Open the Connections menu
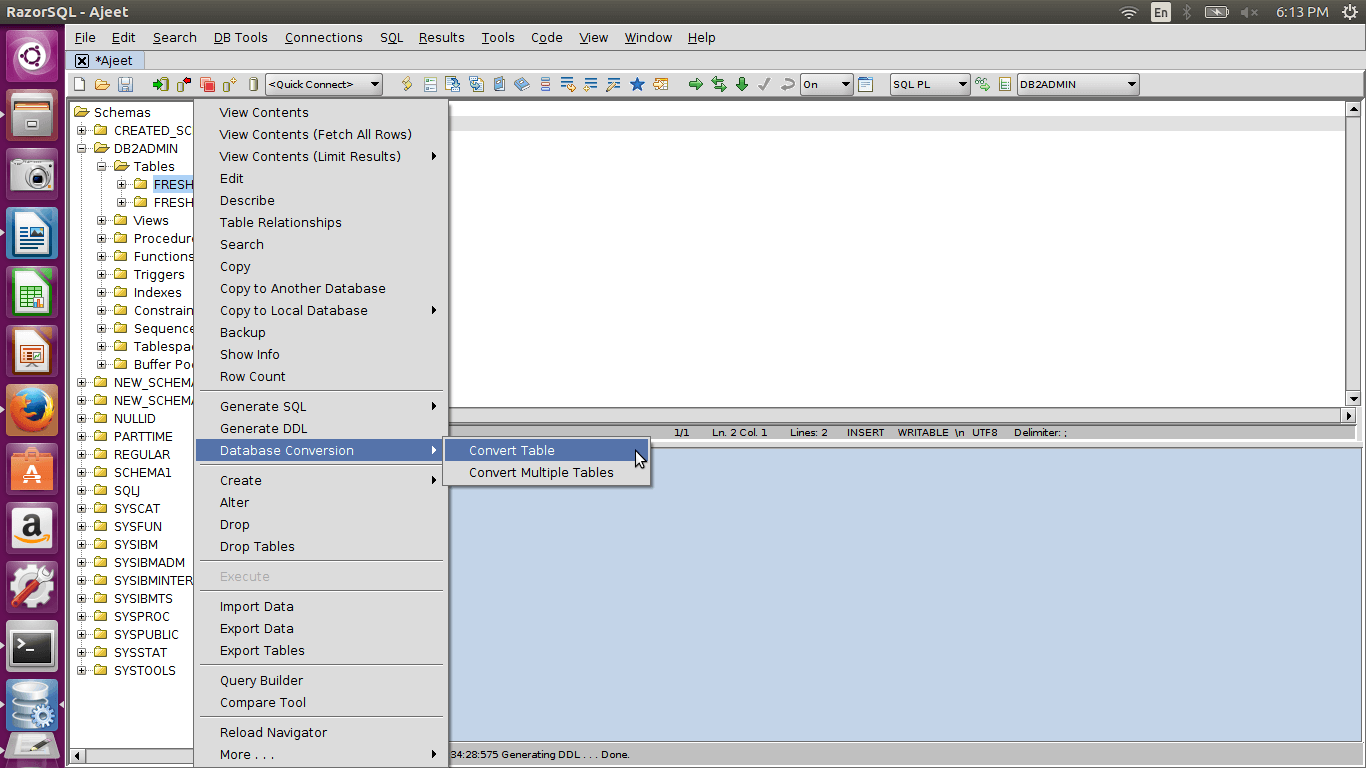Image resolution: width=1366 pixels, height=768 pixels. click(x=324, y=37)
